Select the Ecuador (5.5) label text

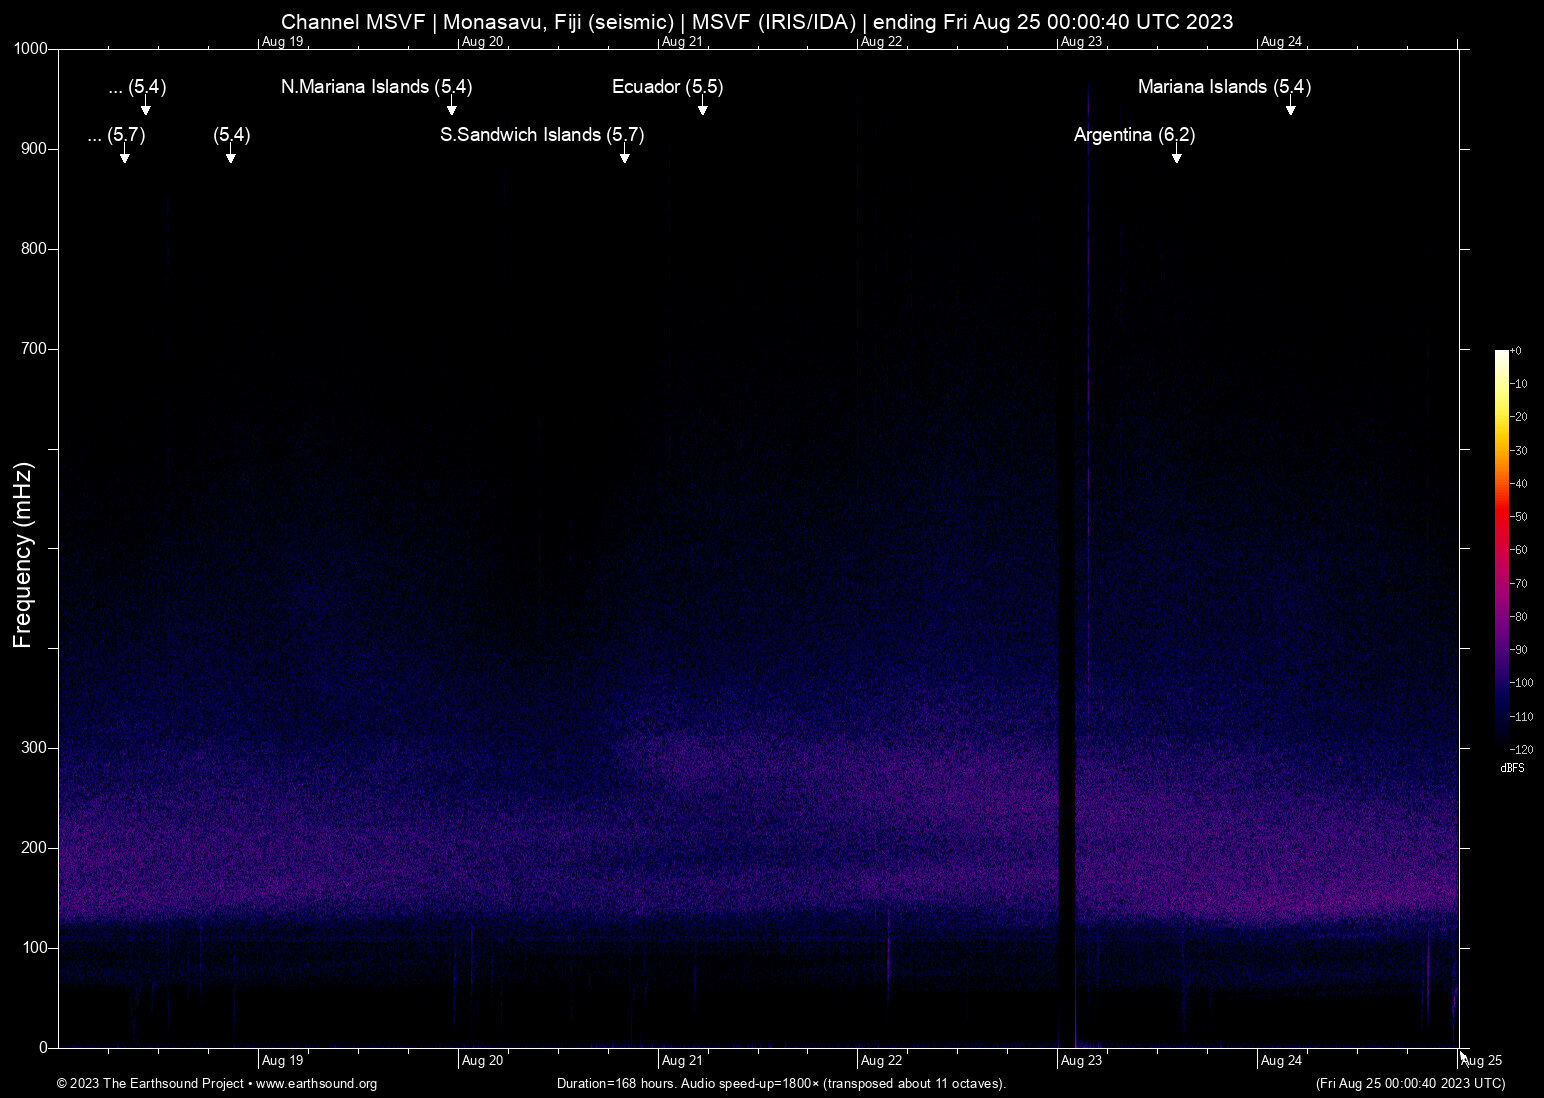666,87
